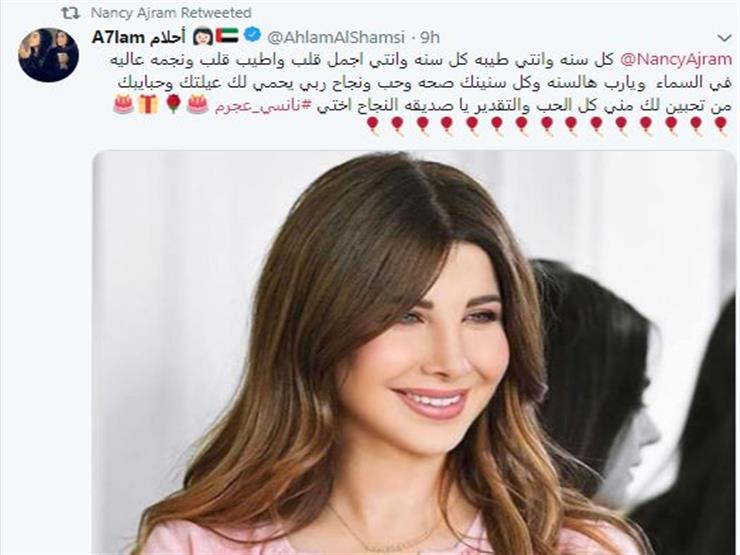Open the tweet options chevron menu
The height and width of the screenshot is (555, 740).
point(724,37)
